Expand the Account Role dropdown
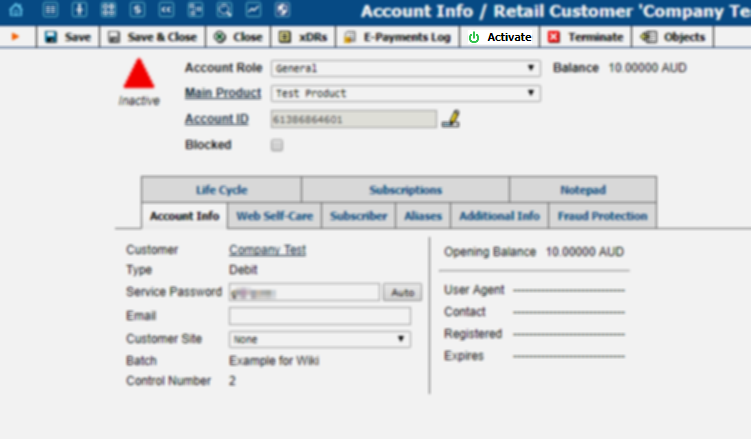 tap(406, 68)
